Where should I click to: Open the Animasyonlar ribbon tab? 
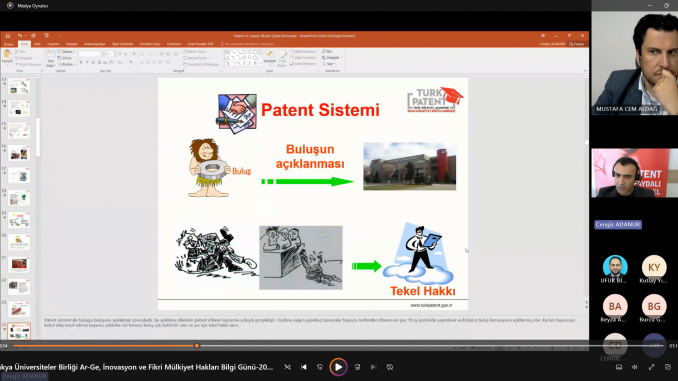(x=94, y=44)
